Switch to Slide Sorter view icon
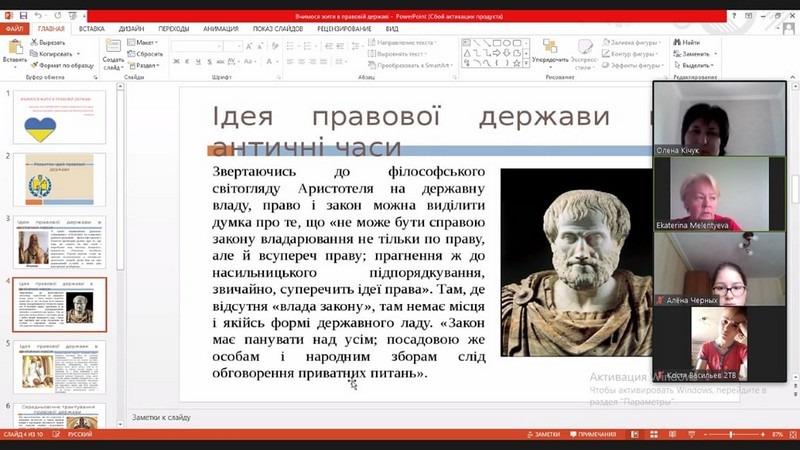Viewport: 800px width, 450px height. [654, 434]
